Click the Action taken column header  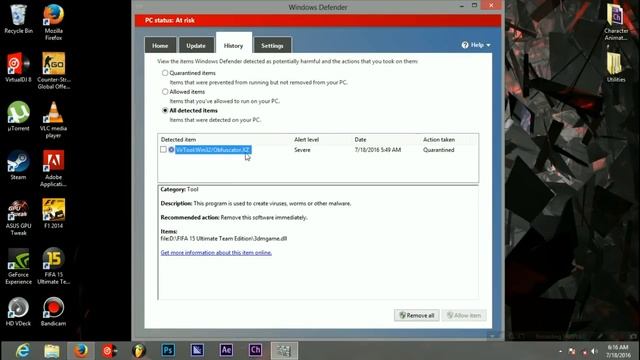coord(439,140)
